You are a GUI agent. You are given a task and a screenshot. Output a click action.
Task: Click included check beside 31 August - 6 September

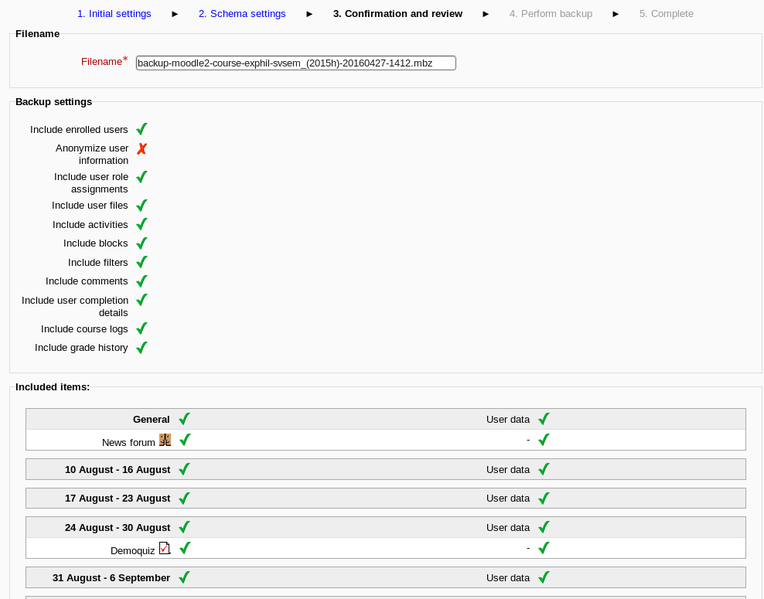[185, 578]
